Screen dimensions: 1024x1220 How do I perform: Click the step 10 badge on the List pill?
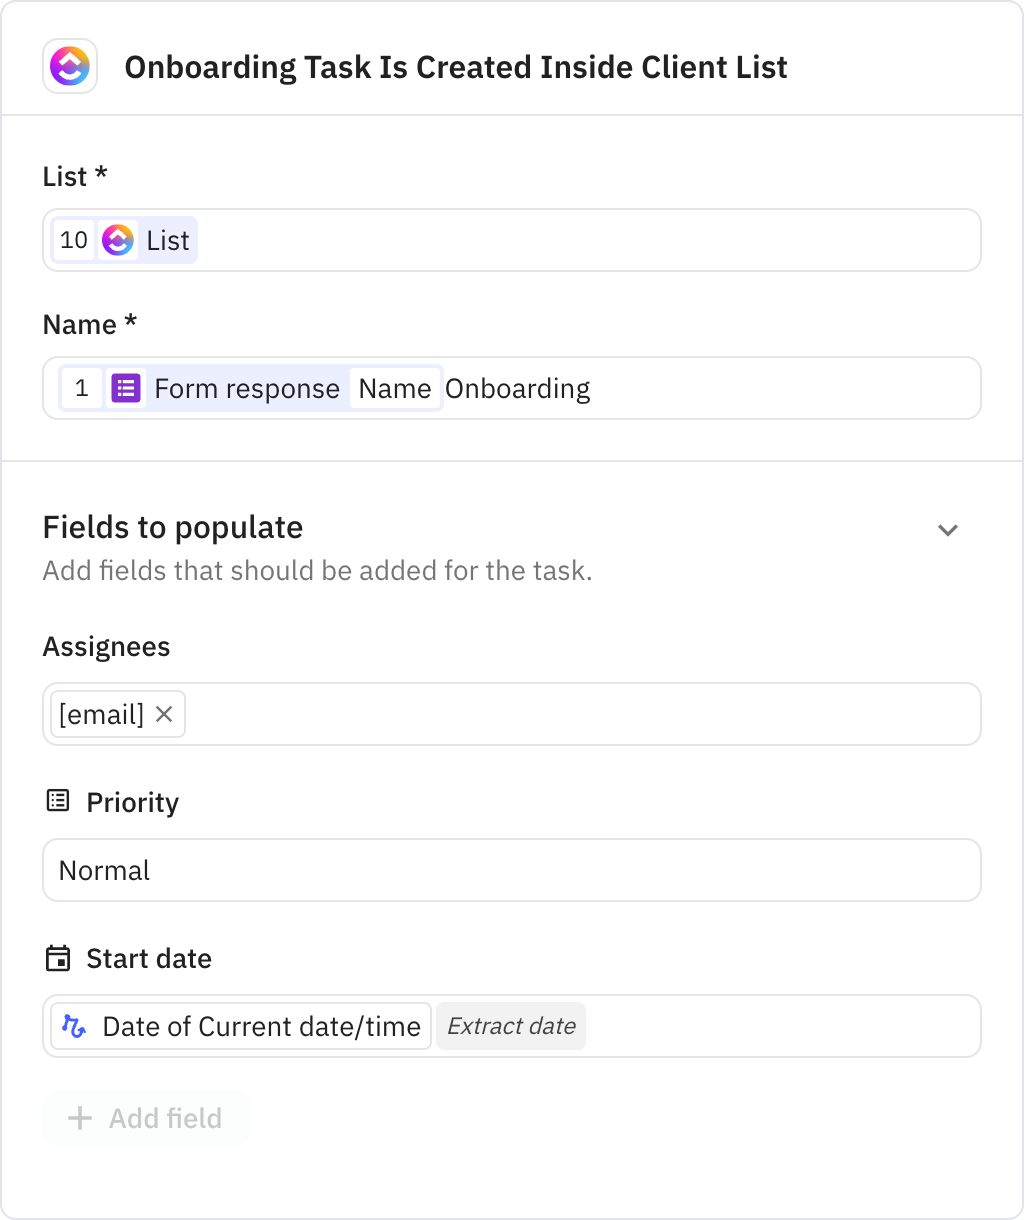tap(74, 240)
